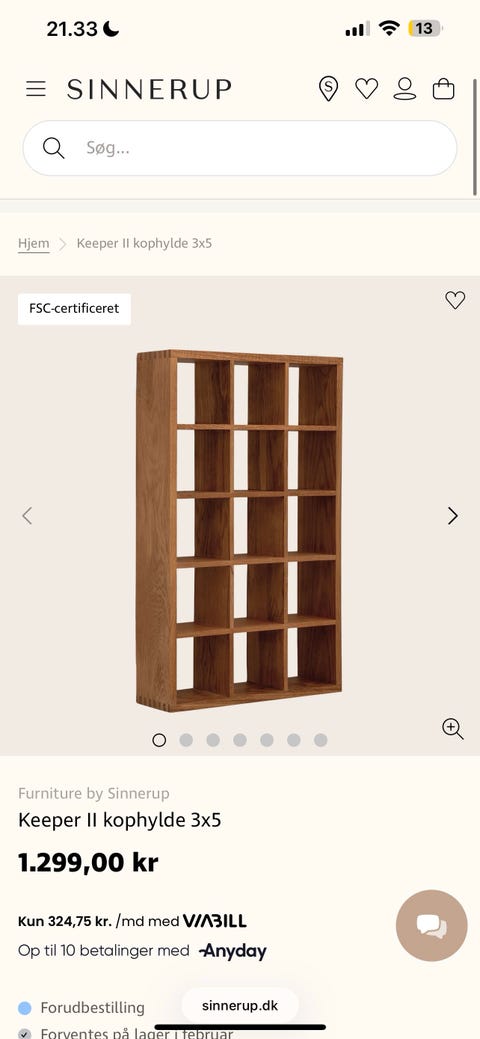
Task: Click the search magnifier icon
Action: coord(54,148)
